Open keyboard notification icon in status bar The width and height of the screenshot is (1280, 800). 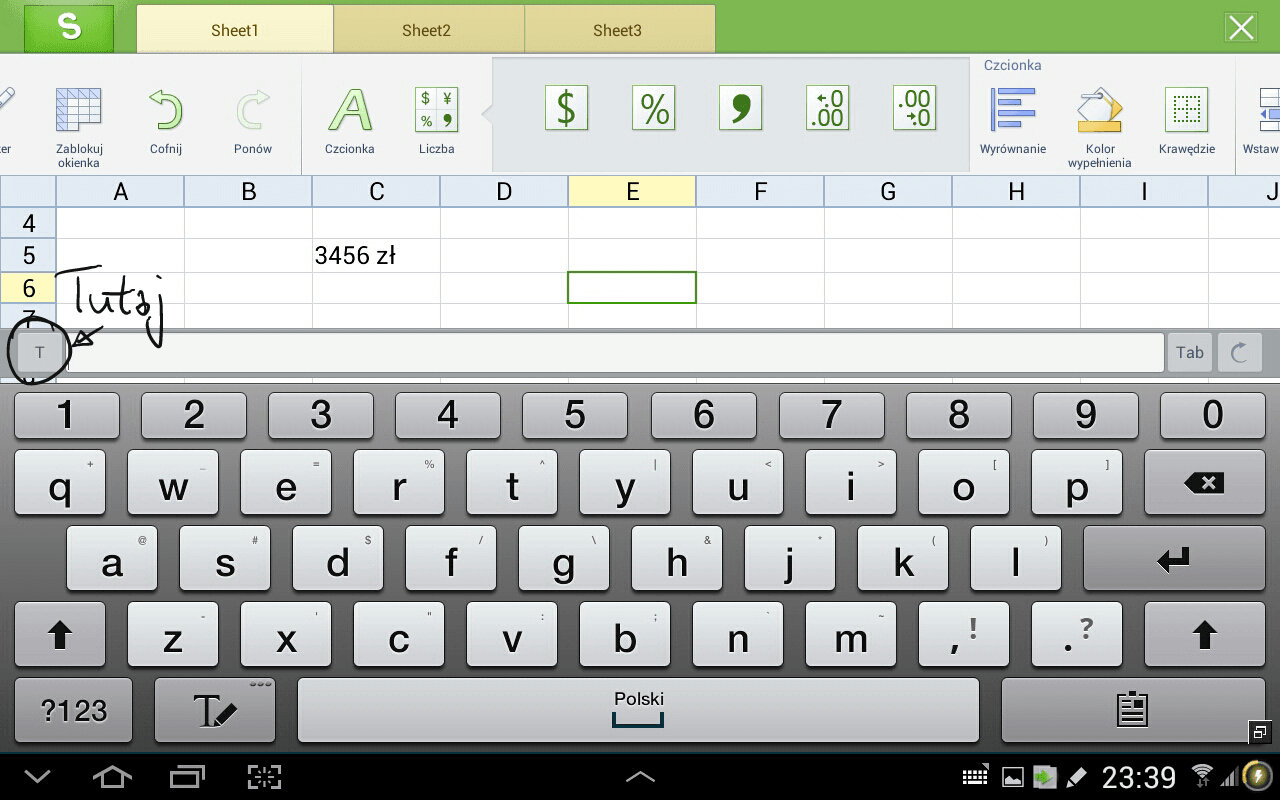(x=974, y=777)
